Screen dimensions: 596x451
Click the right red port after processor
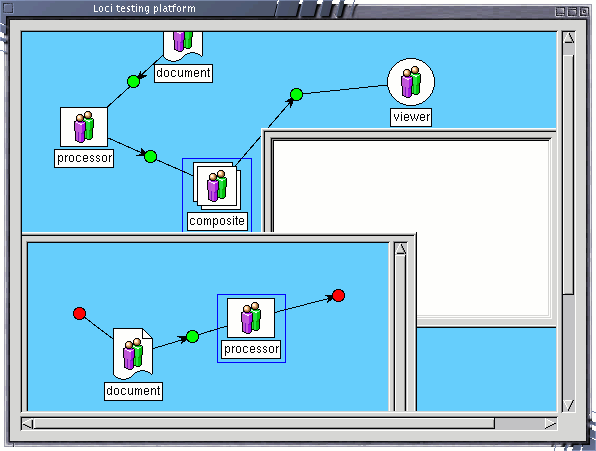coord(338,295)
